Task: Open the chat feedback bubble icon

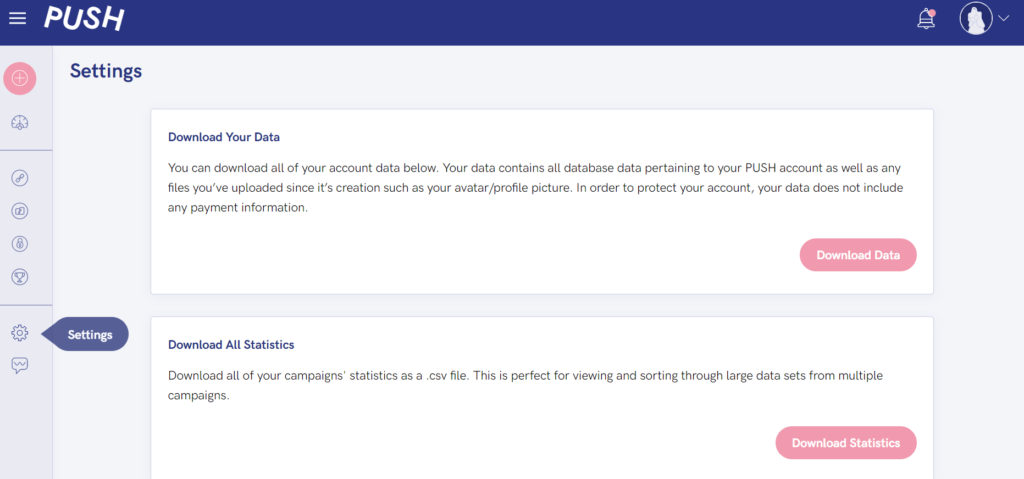Action: [x=20, y=365]
